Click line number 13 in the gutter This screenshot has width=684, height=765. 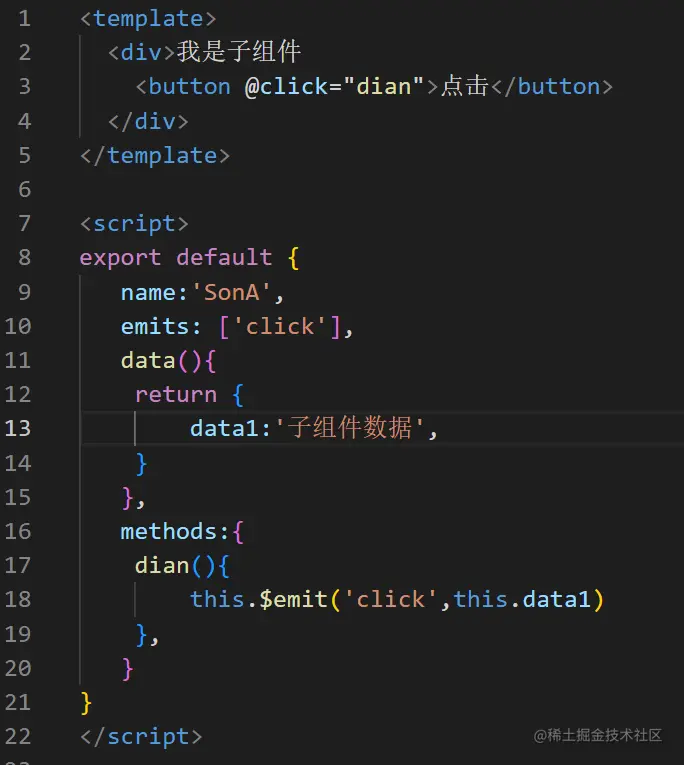[18, 428]
